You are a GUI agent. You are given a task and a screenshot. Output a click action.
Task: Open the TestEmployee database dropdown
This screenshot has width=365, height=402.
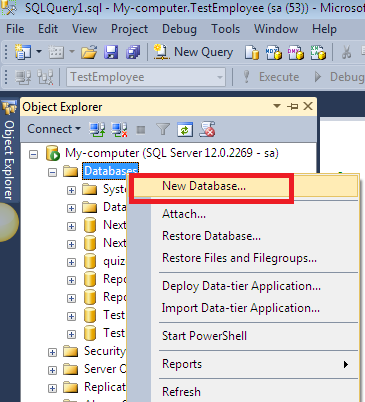[x=146, y=77]
